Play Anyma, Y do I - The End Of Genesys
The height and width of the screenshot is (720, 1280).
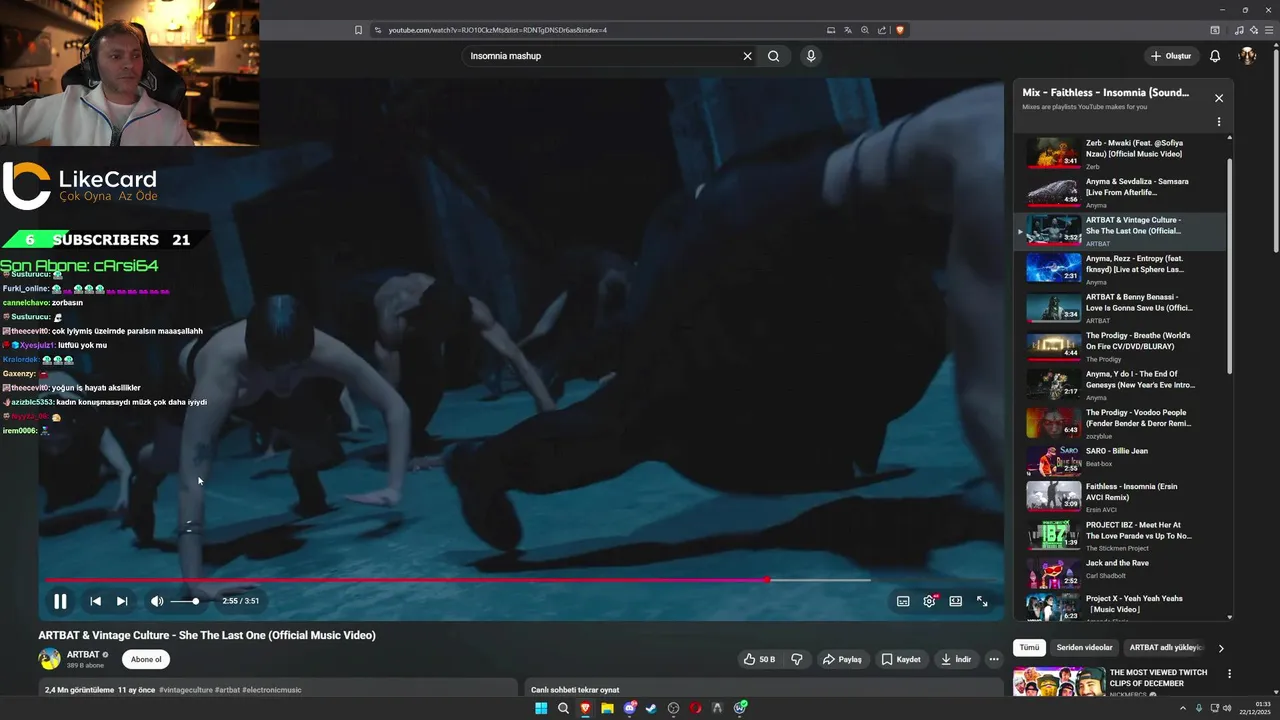pyautogui.click(x=1120, y=385)
